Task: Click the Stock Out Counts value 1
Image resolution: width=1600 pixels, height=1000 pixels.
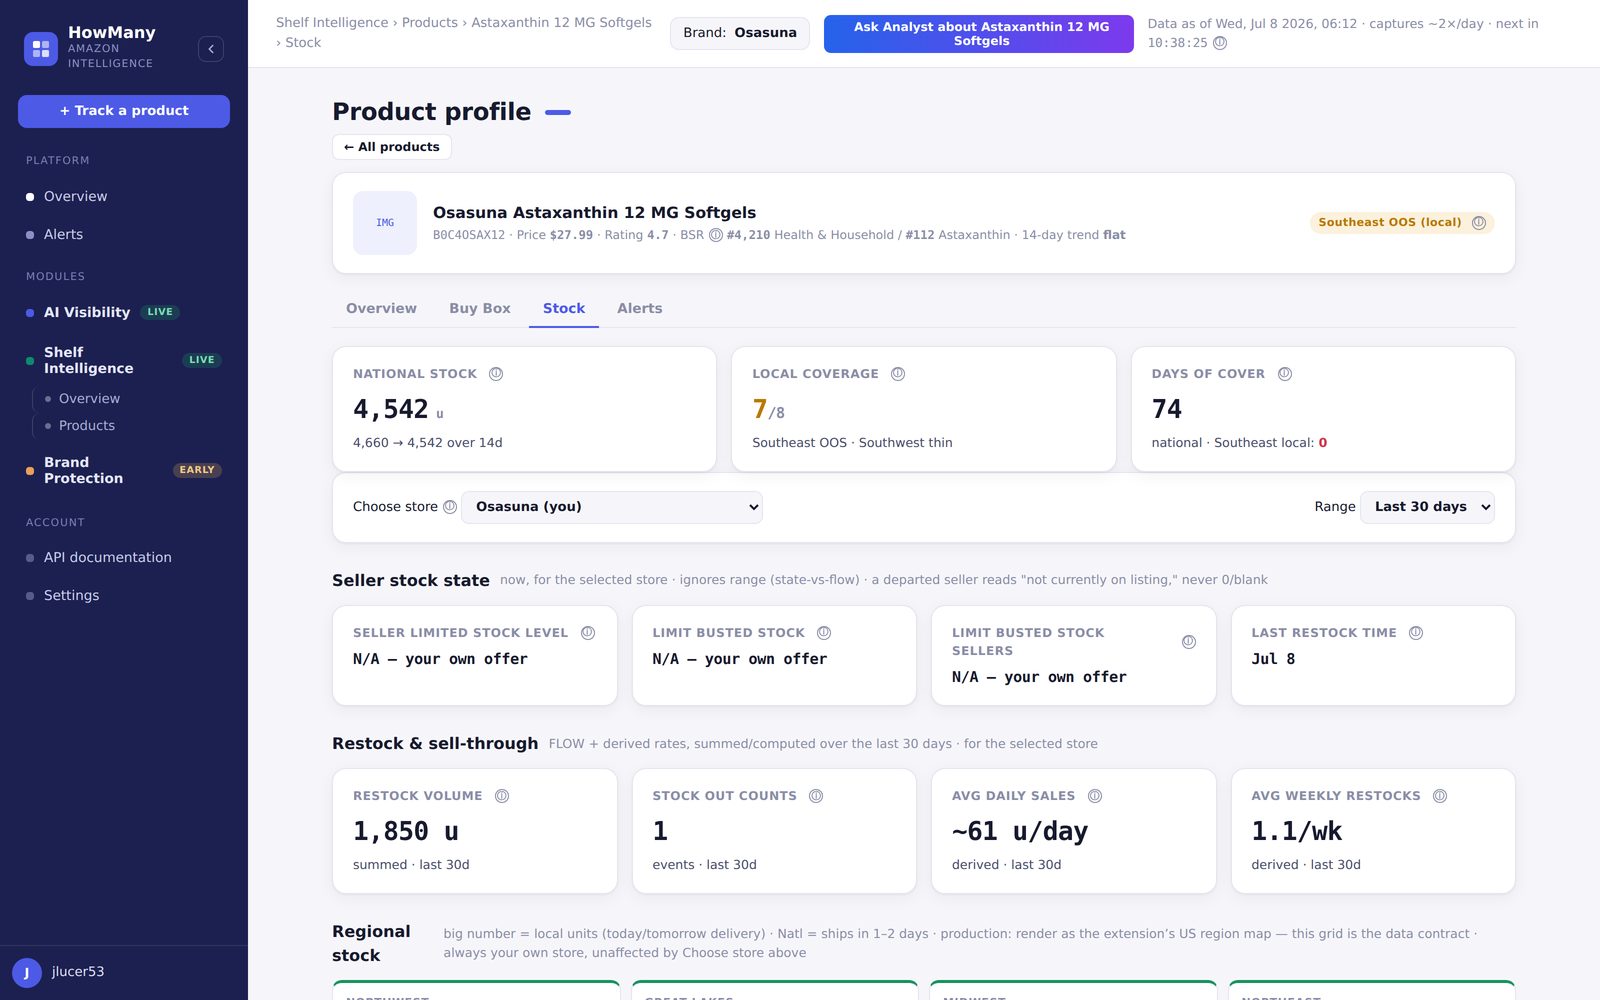Action: click(660, 832)
